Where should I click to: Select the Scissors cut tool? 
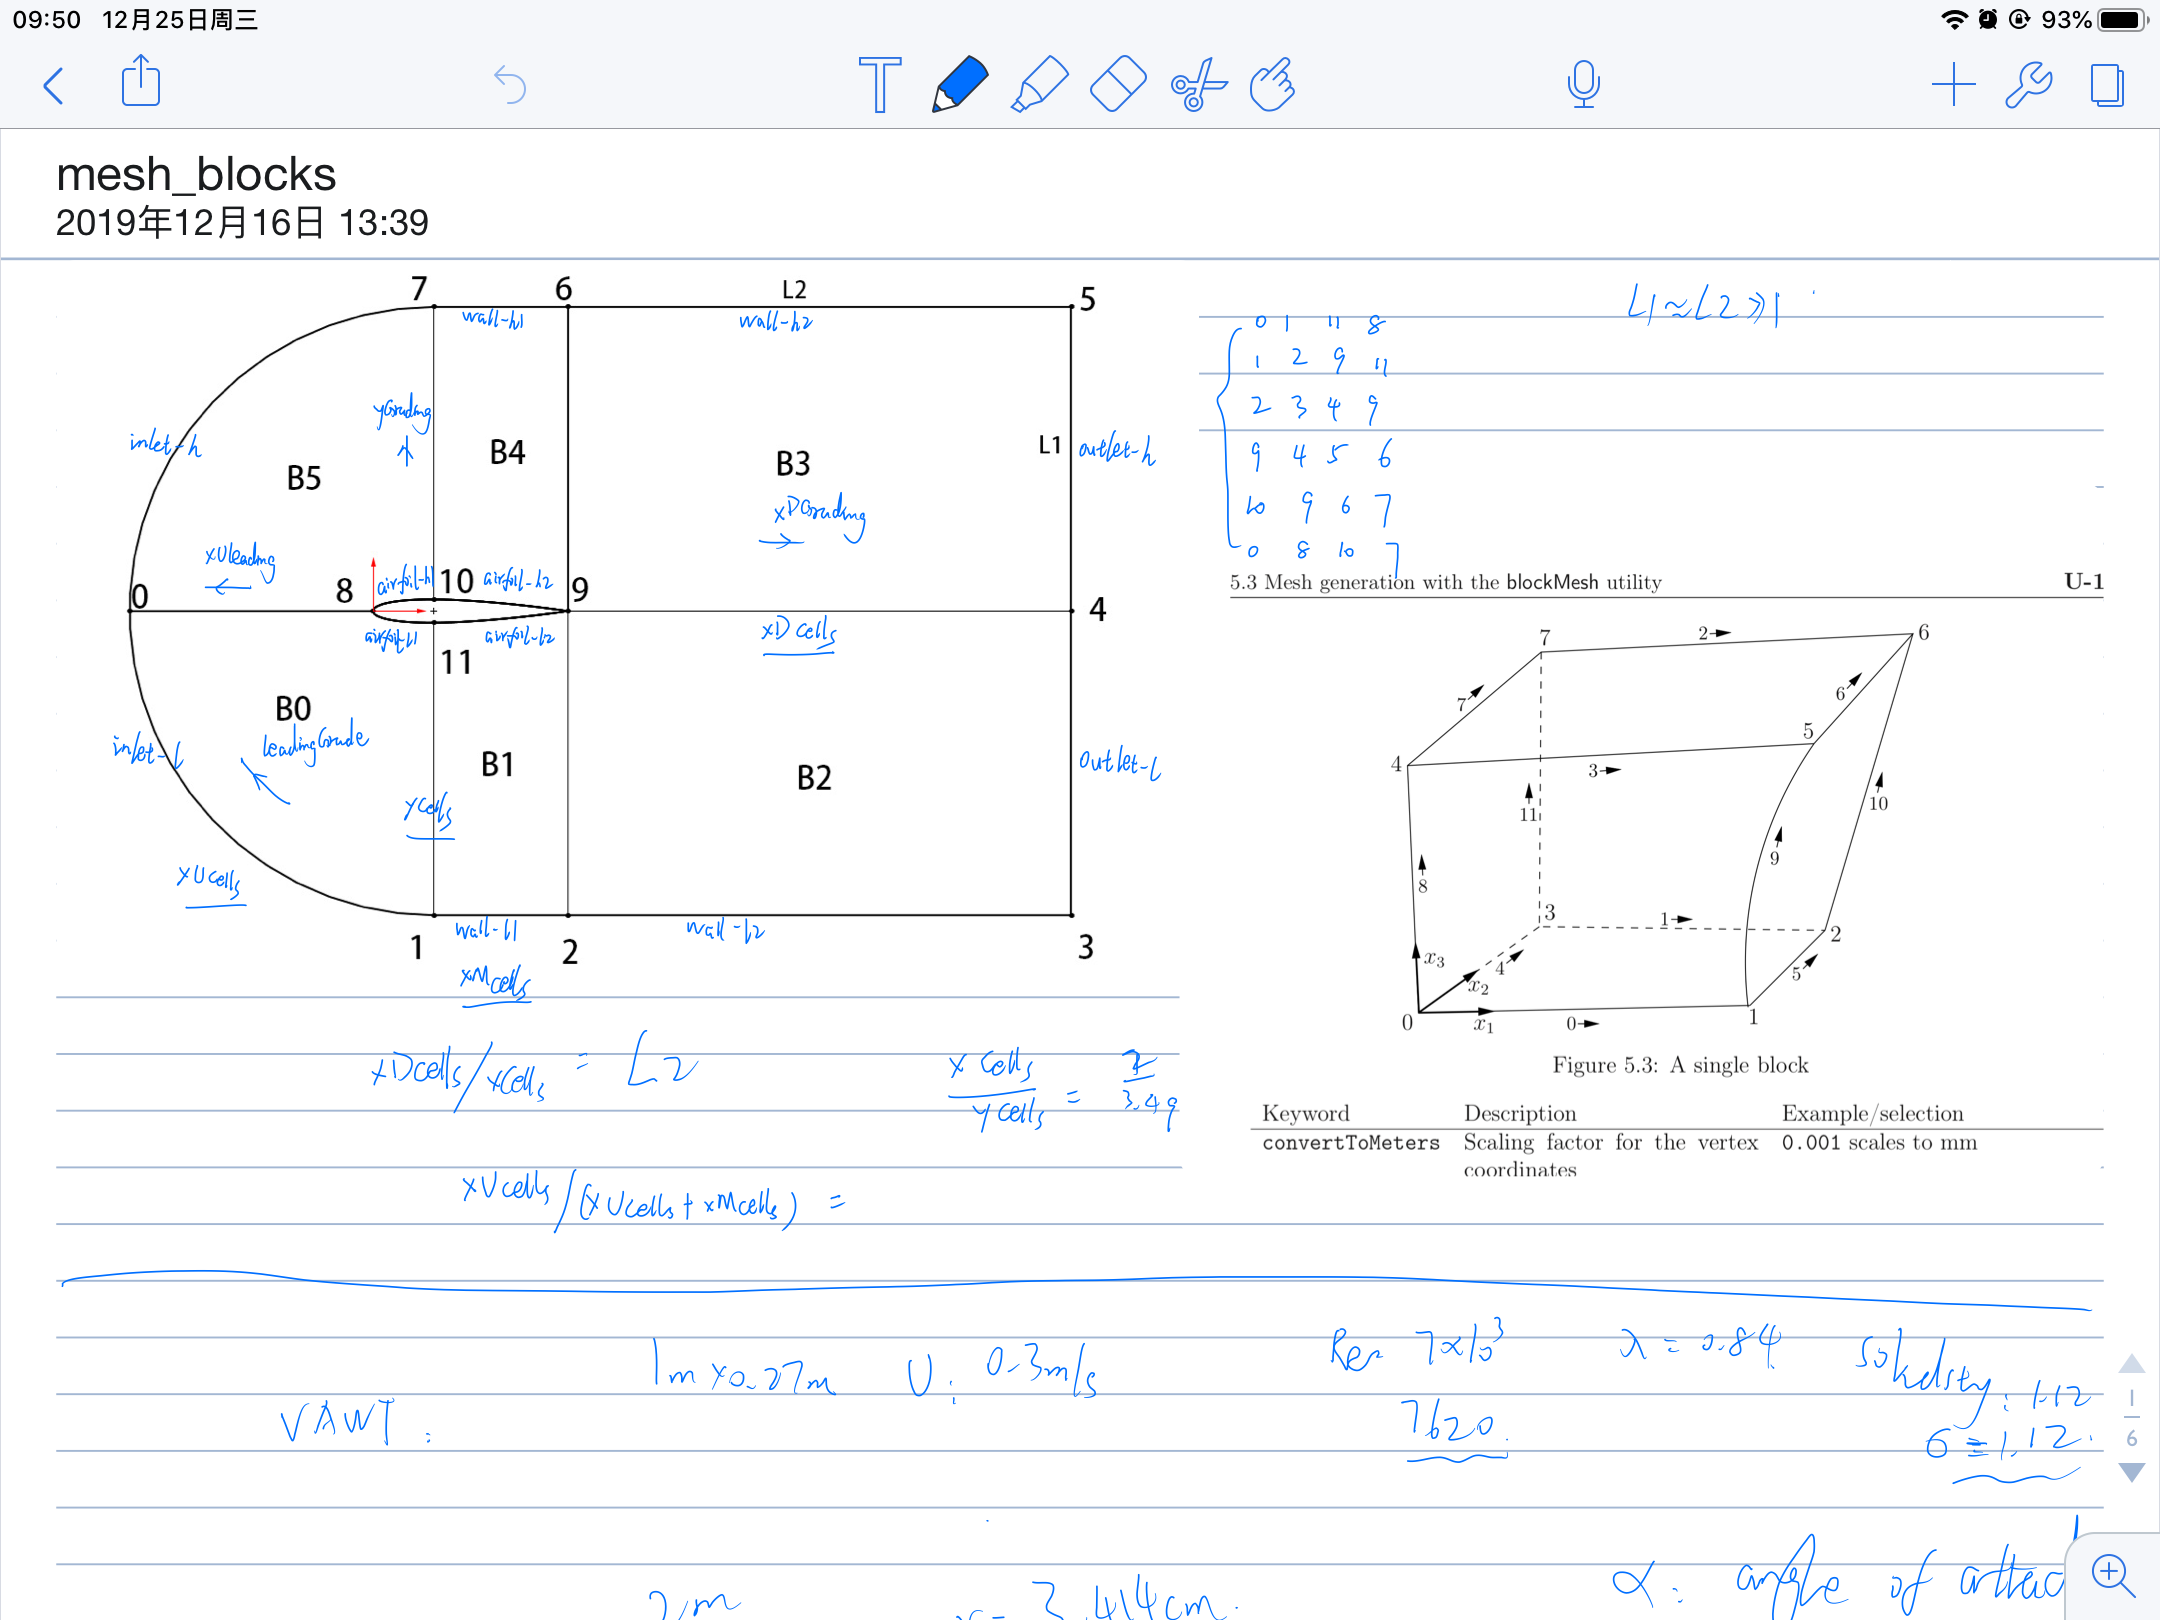click(x=1198, y=84)
